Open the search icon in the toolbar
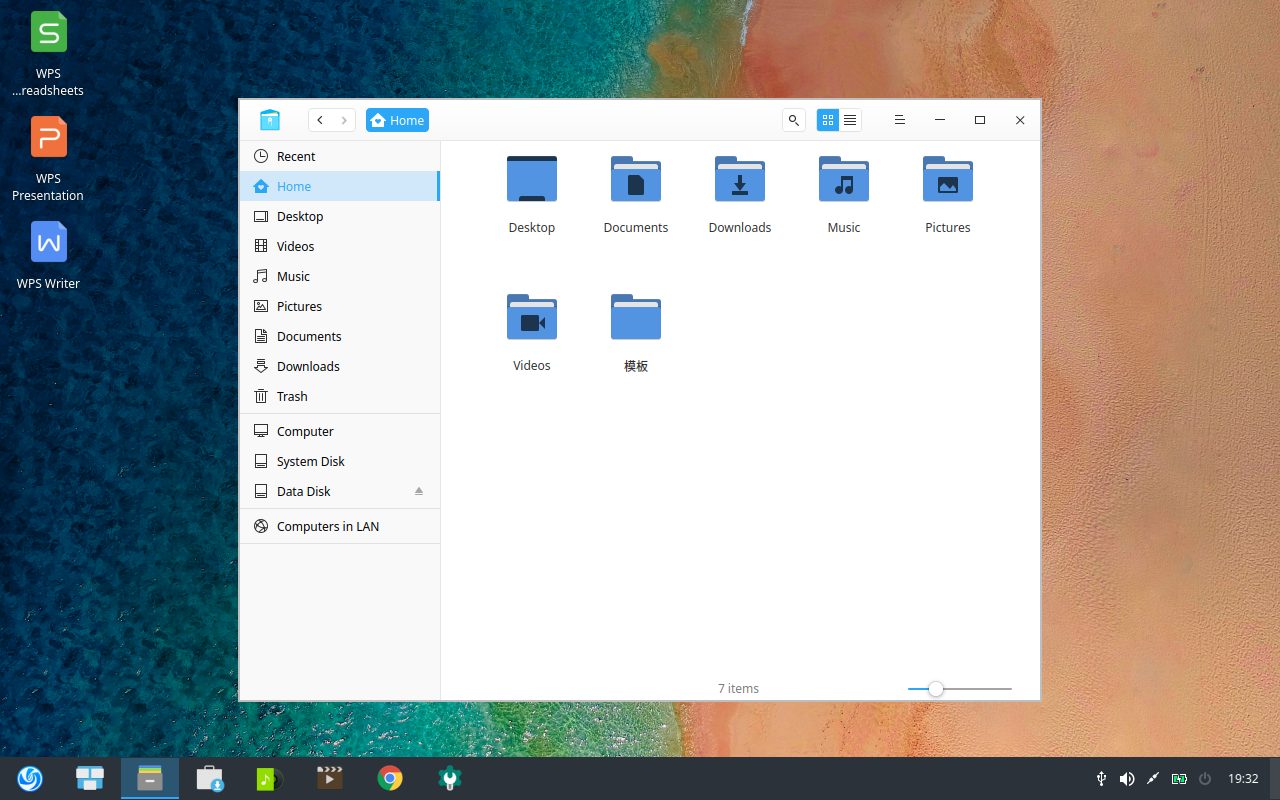Viewport: 1280px width, 800px height. [793, 120]
